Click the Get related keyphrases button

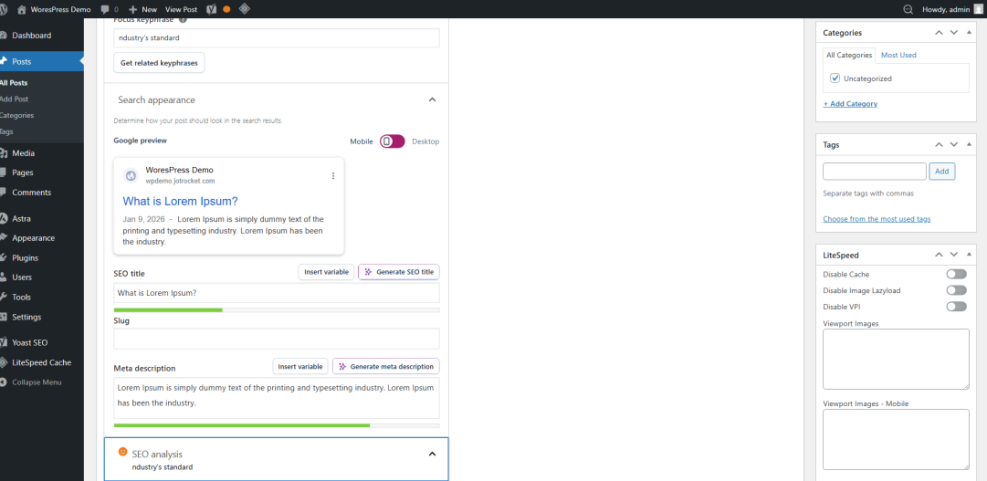159,63
